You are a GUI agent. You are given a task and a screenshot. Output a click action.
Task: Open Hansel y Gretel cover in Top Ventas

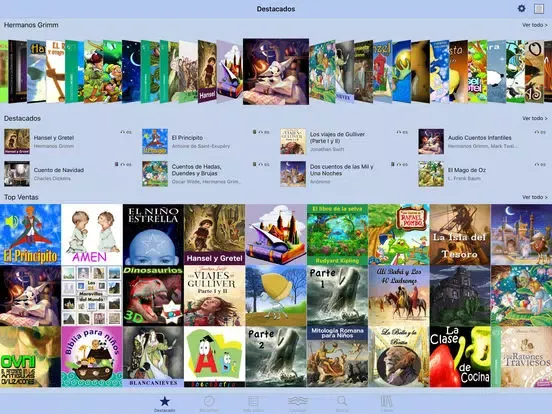214,234
